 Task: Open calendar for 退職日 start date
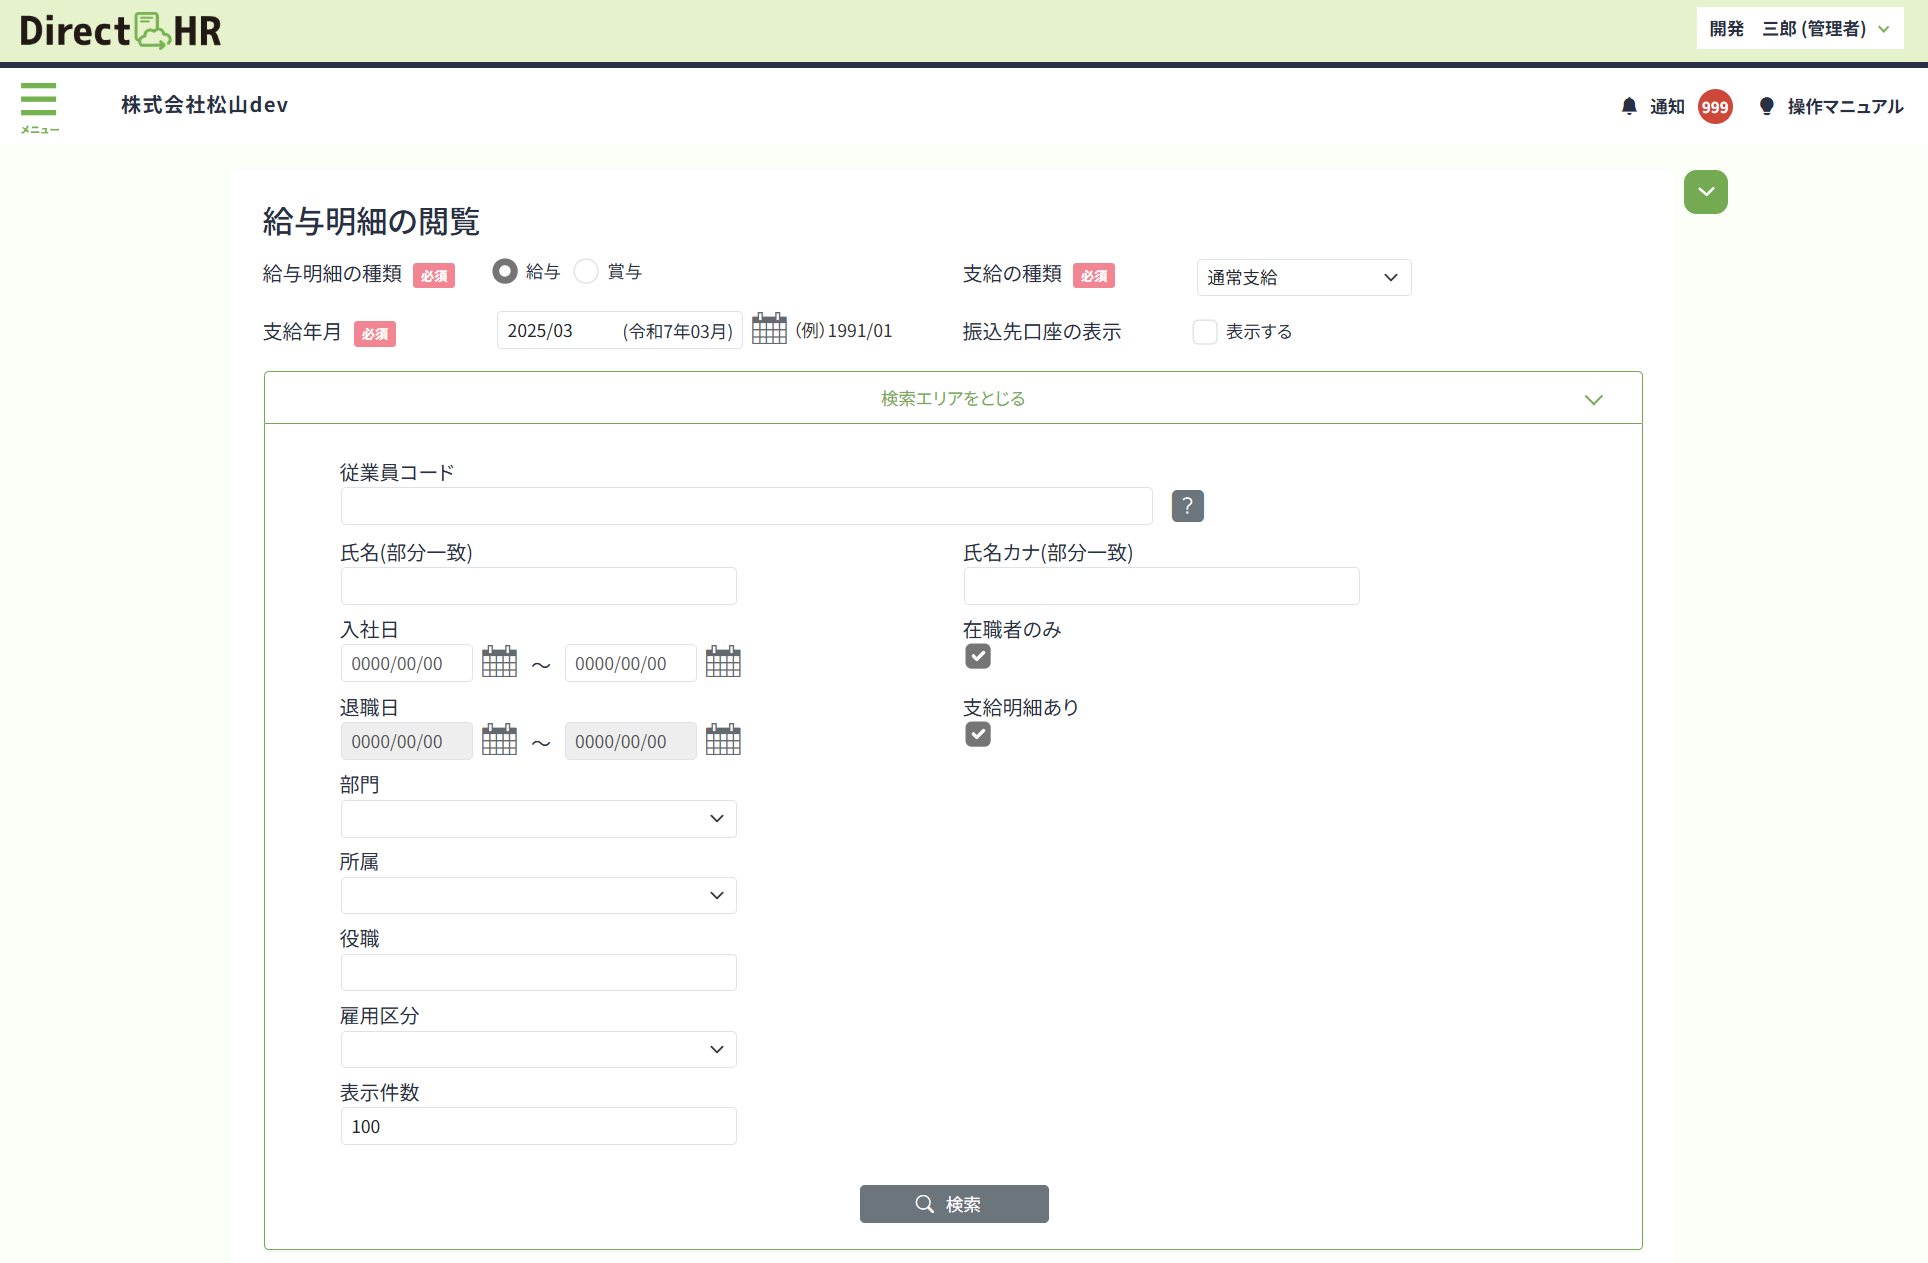pos(499,740)
